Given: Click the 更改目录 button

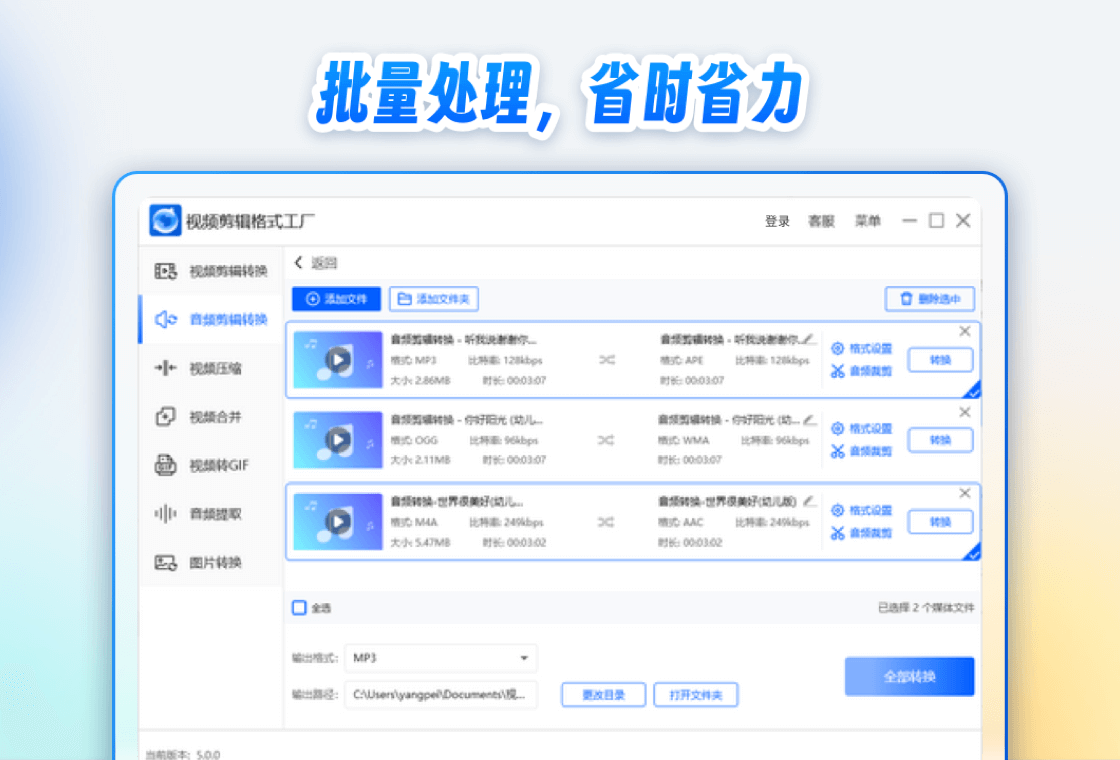Looking at the screenshot, I should tap(603, 694).
